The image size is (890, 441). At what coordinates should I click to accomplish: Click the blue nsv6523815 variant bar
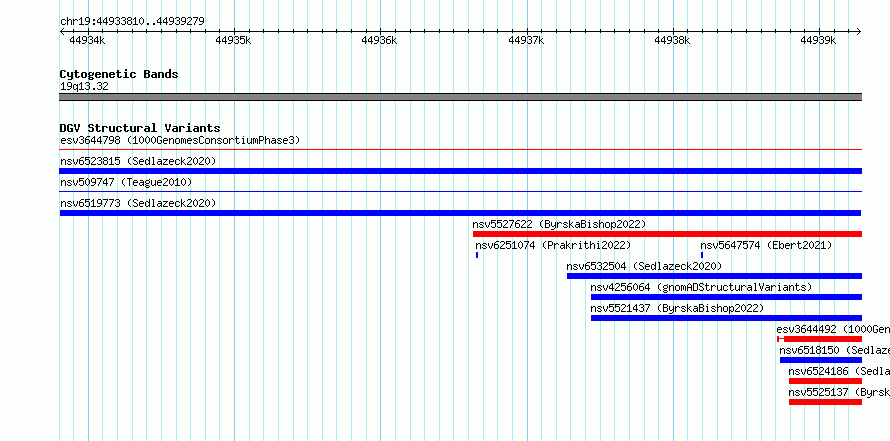461,171
